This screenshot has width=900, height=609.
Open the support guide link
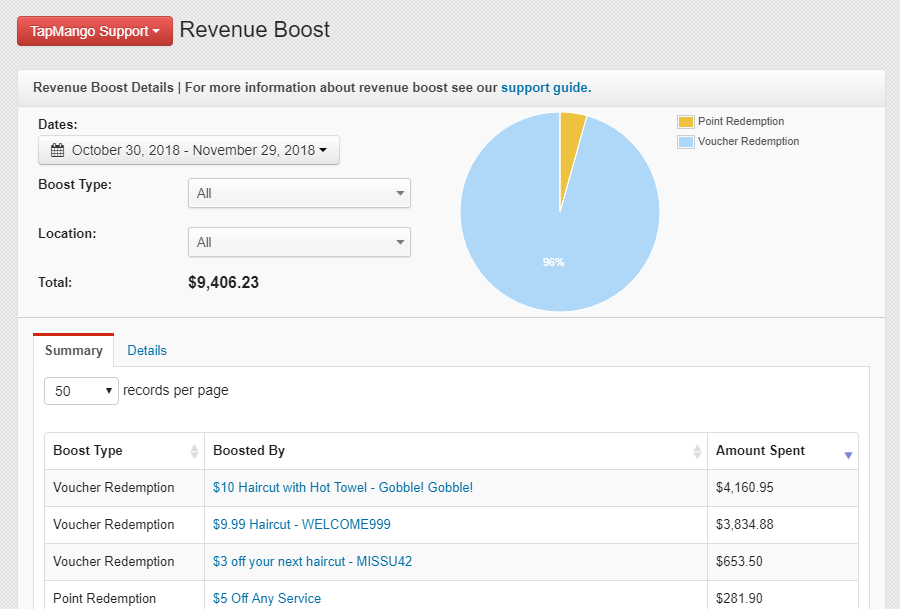546,88
